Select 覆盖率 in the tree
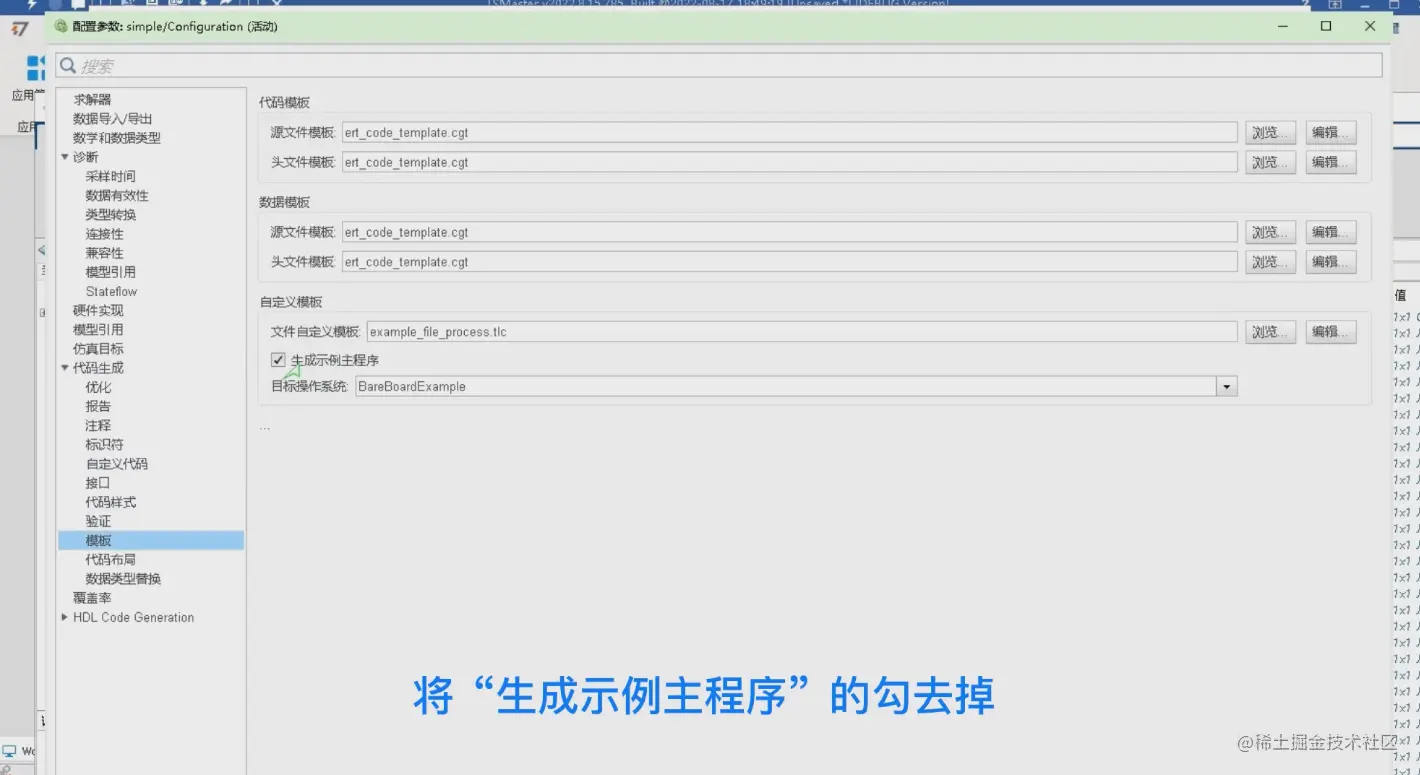Viewport: 1420px width, 775px height. [92, 598]
